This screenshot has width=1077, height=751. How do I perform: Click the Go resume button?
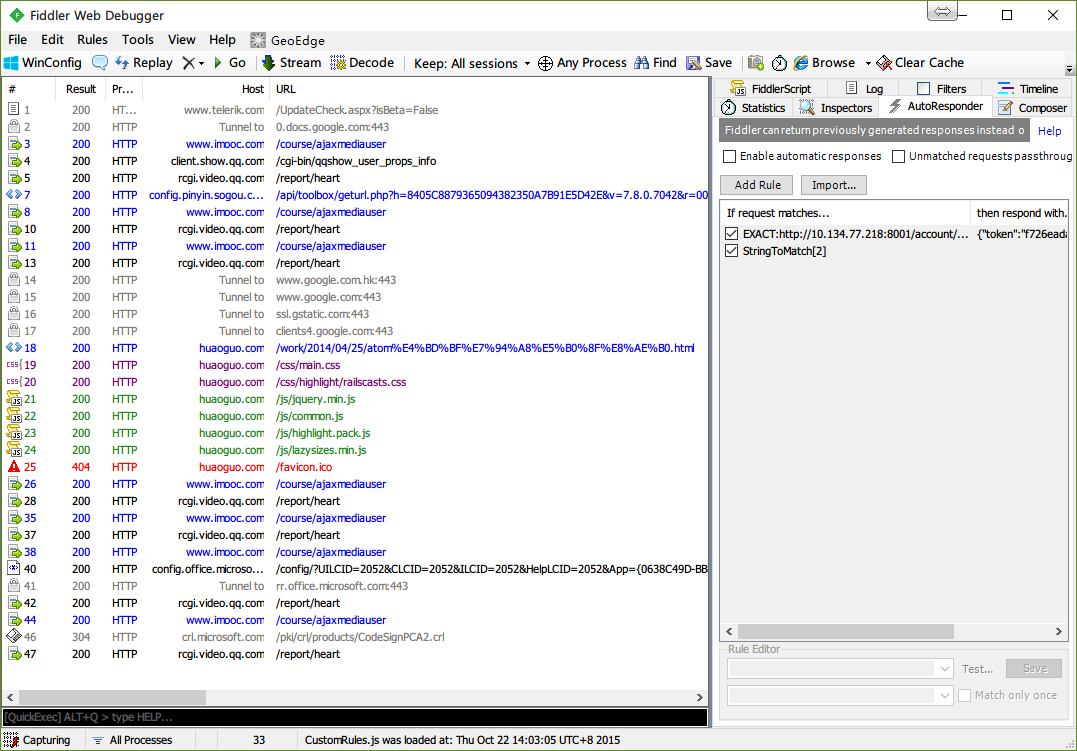[x=229, y=63]
